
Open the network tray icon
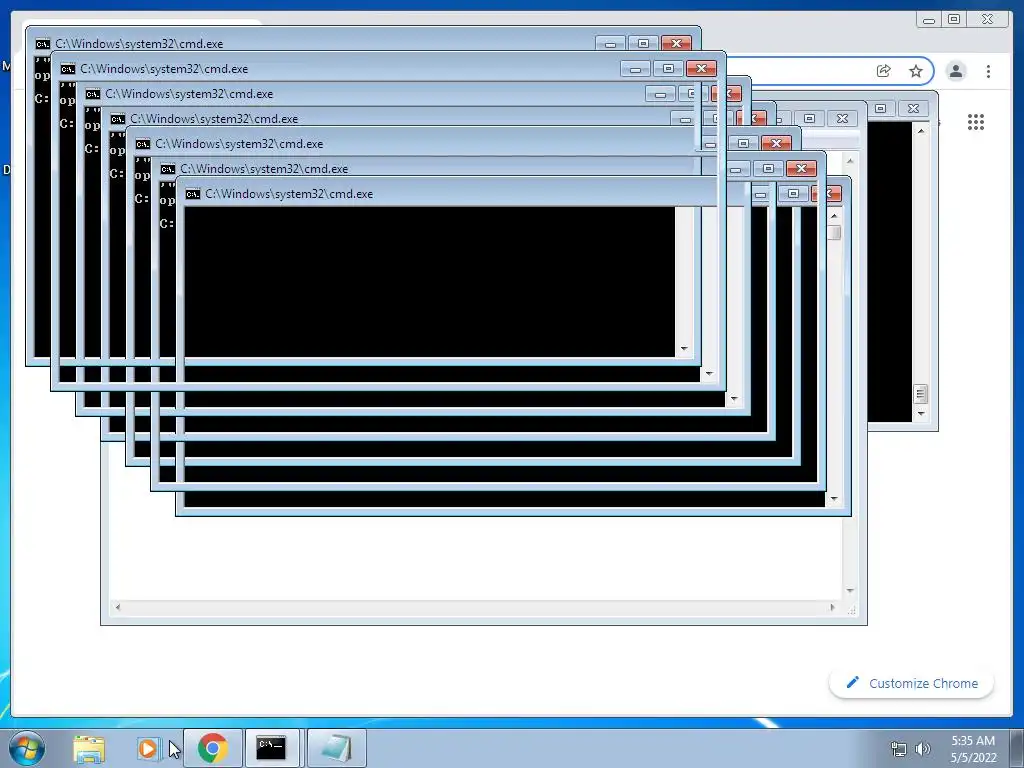(x=899, y=749)
